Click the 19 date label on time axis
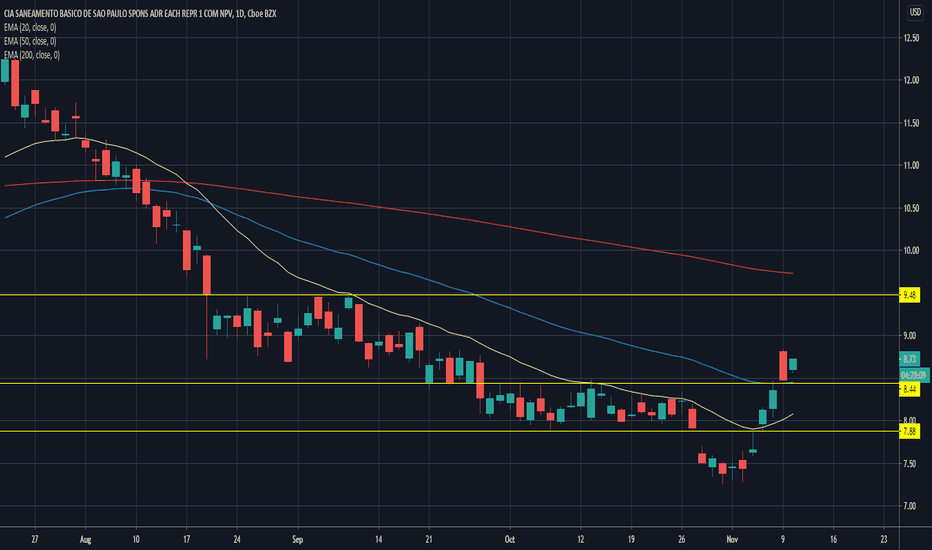This screenshot has width=932, height=550. (x=631, y=539)
